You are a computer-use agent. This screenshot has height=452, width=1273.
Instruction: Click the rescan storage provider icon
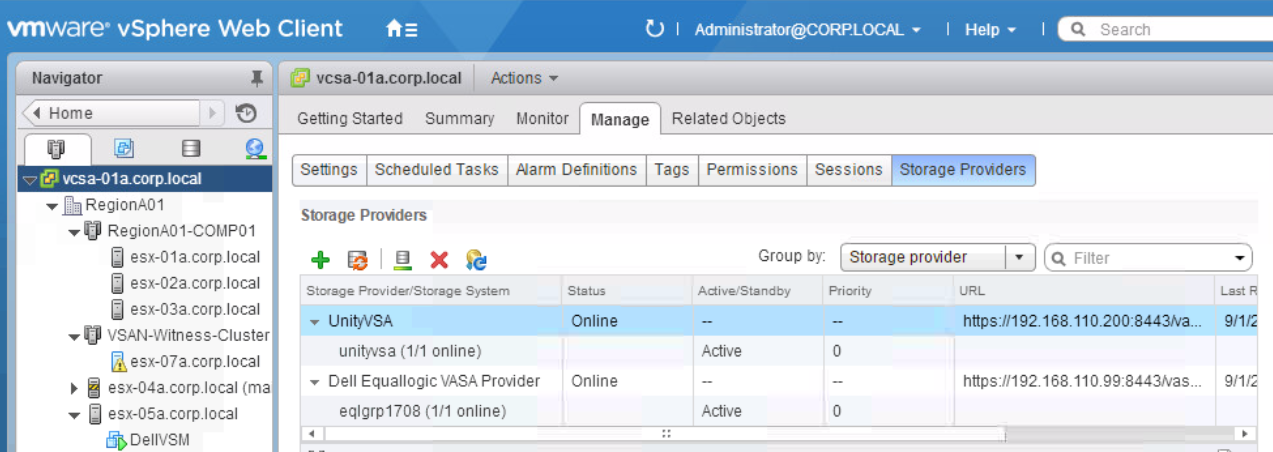357,260
